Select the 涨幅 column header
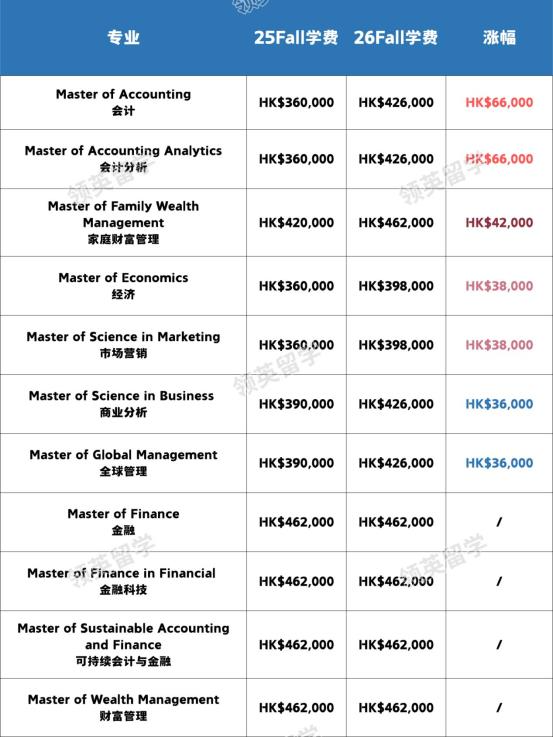This screenshot has width=553, height=737. (x=499, y=37)
